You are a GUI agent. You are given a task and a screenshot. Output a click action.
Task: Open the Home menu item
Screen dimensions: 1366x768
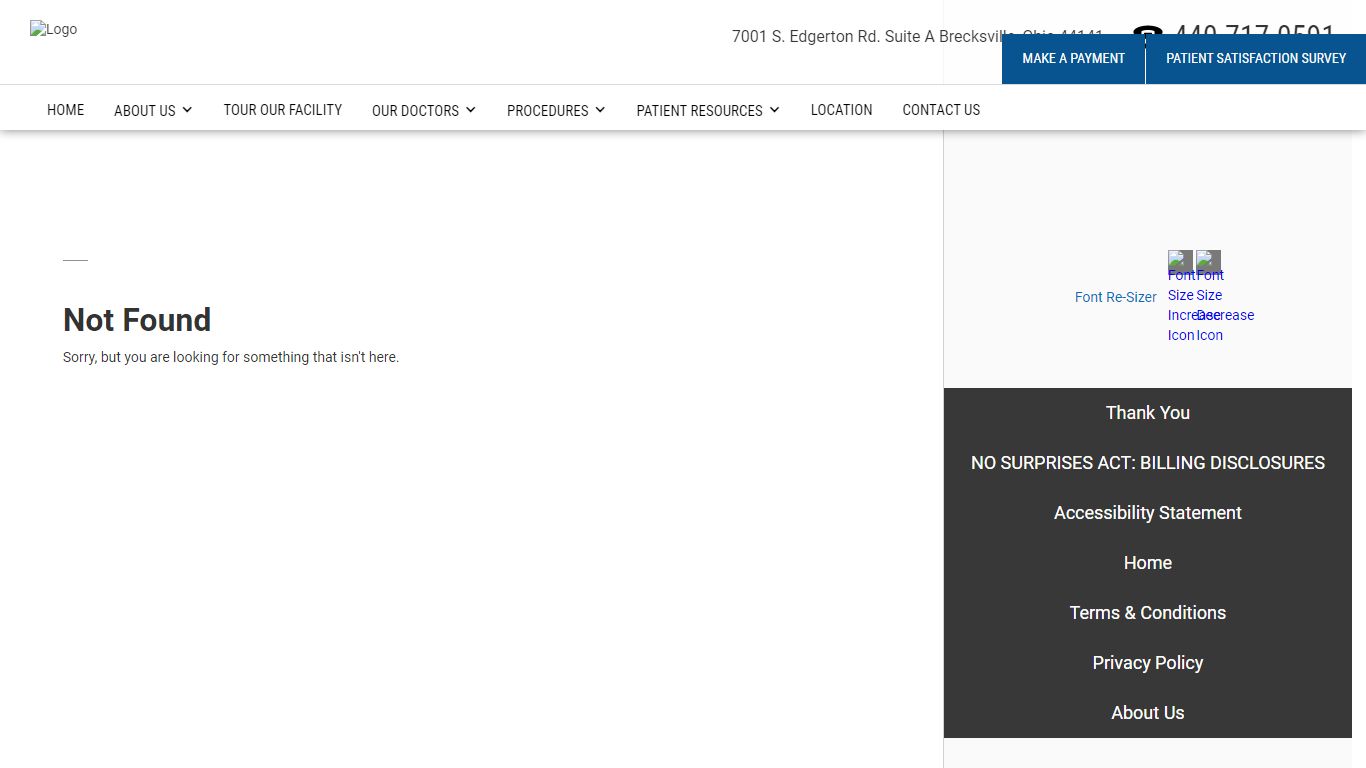66,110
